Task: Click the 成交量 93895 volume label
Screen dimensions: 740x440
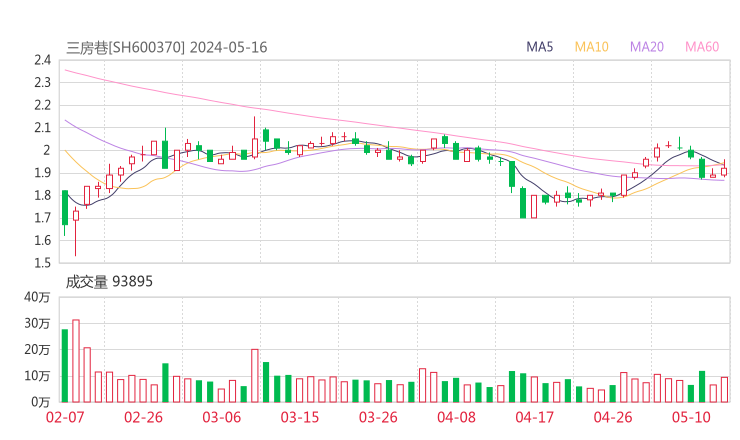Action: click(109, 282)
